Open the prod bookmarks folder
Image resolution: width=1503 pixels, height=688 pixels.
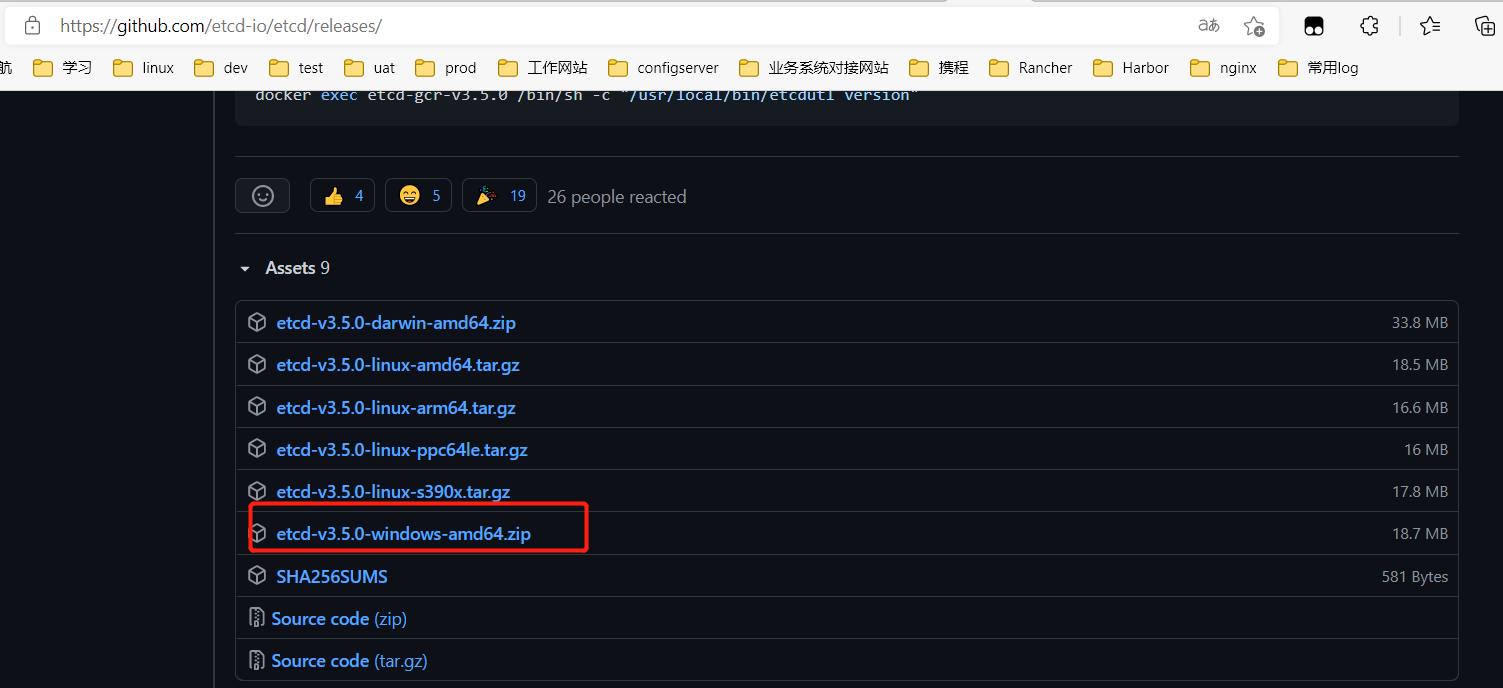(447, 68)
